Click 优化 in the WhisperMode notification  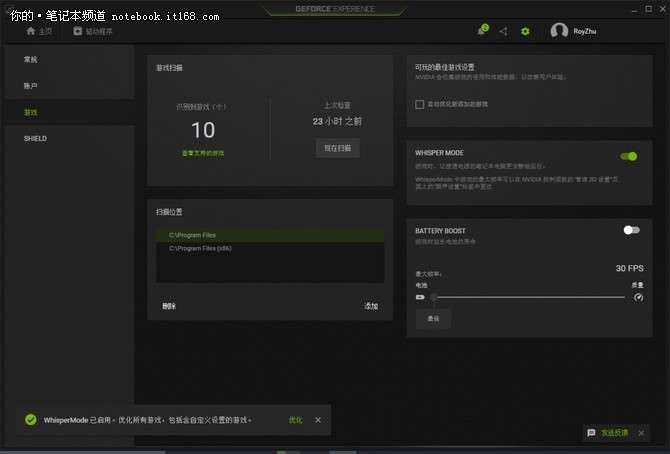pos(295,420)
